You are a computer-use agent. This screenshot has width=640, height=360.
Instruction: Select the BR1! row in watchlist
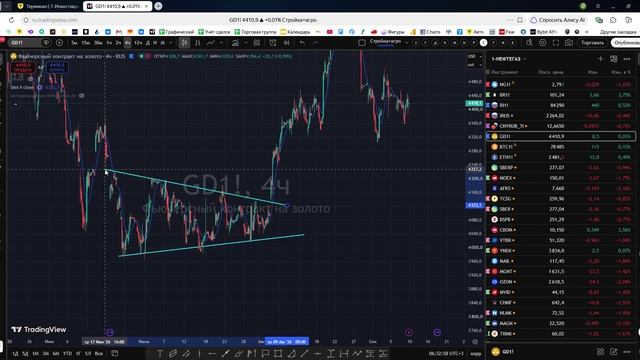point(560,95)
